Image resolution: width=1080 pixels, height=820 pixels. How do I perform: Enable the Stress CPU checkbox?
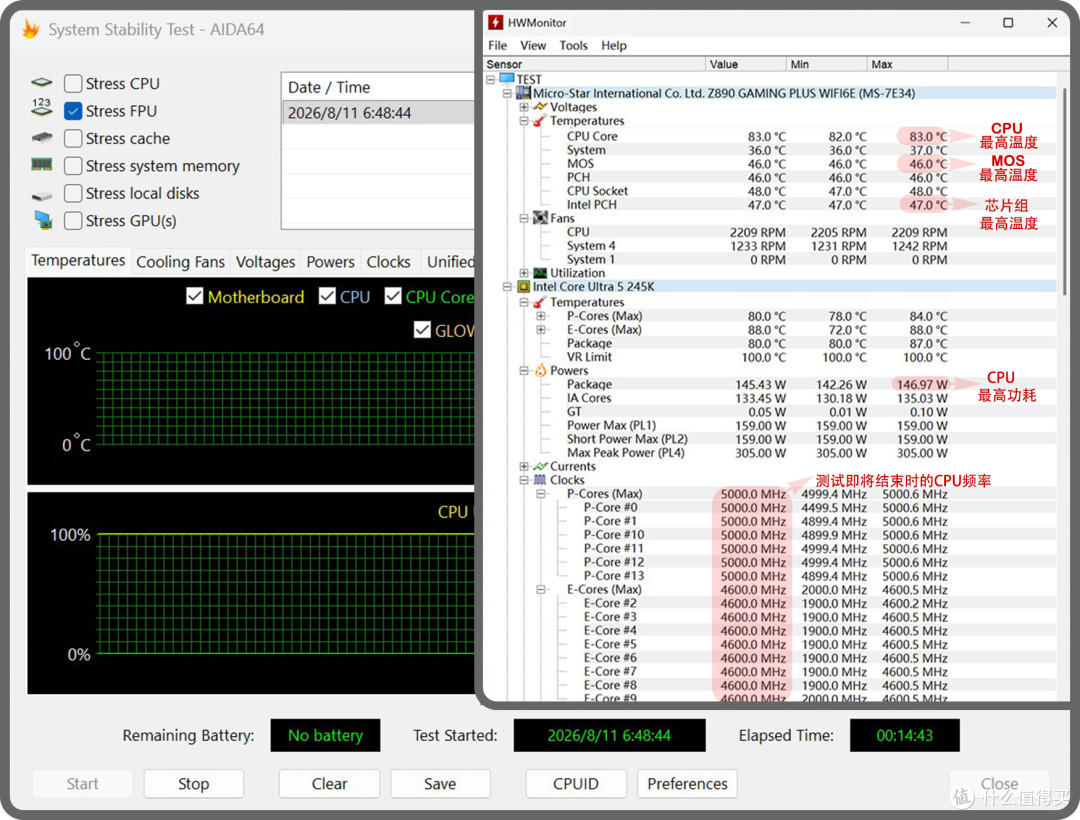point(73,83)
